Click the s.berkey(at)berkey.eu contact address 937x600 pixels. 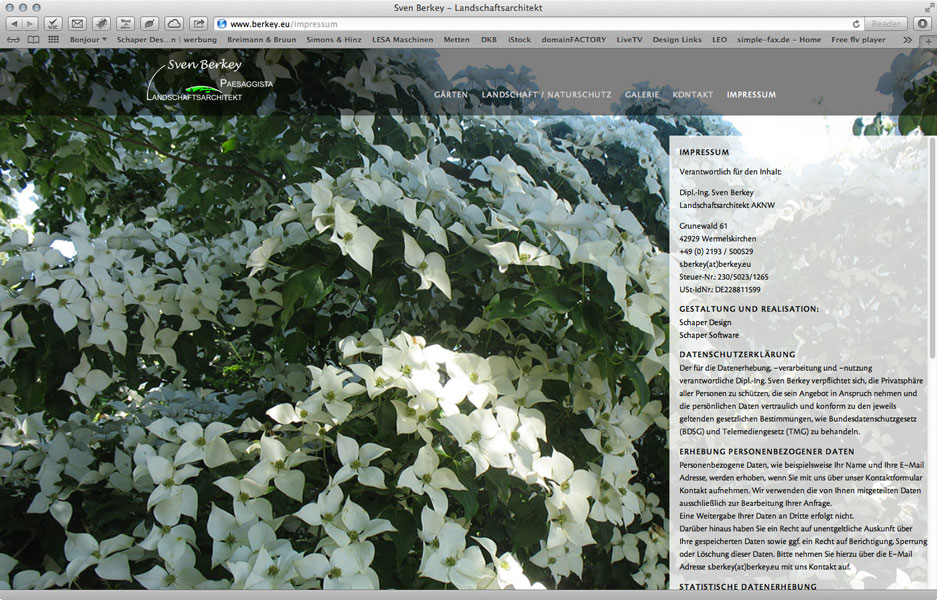(x=715, y=264)
